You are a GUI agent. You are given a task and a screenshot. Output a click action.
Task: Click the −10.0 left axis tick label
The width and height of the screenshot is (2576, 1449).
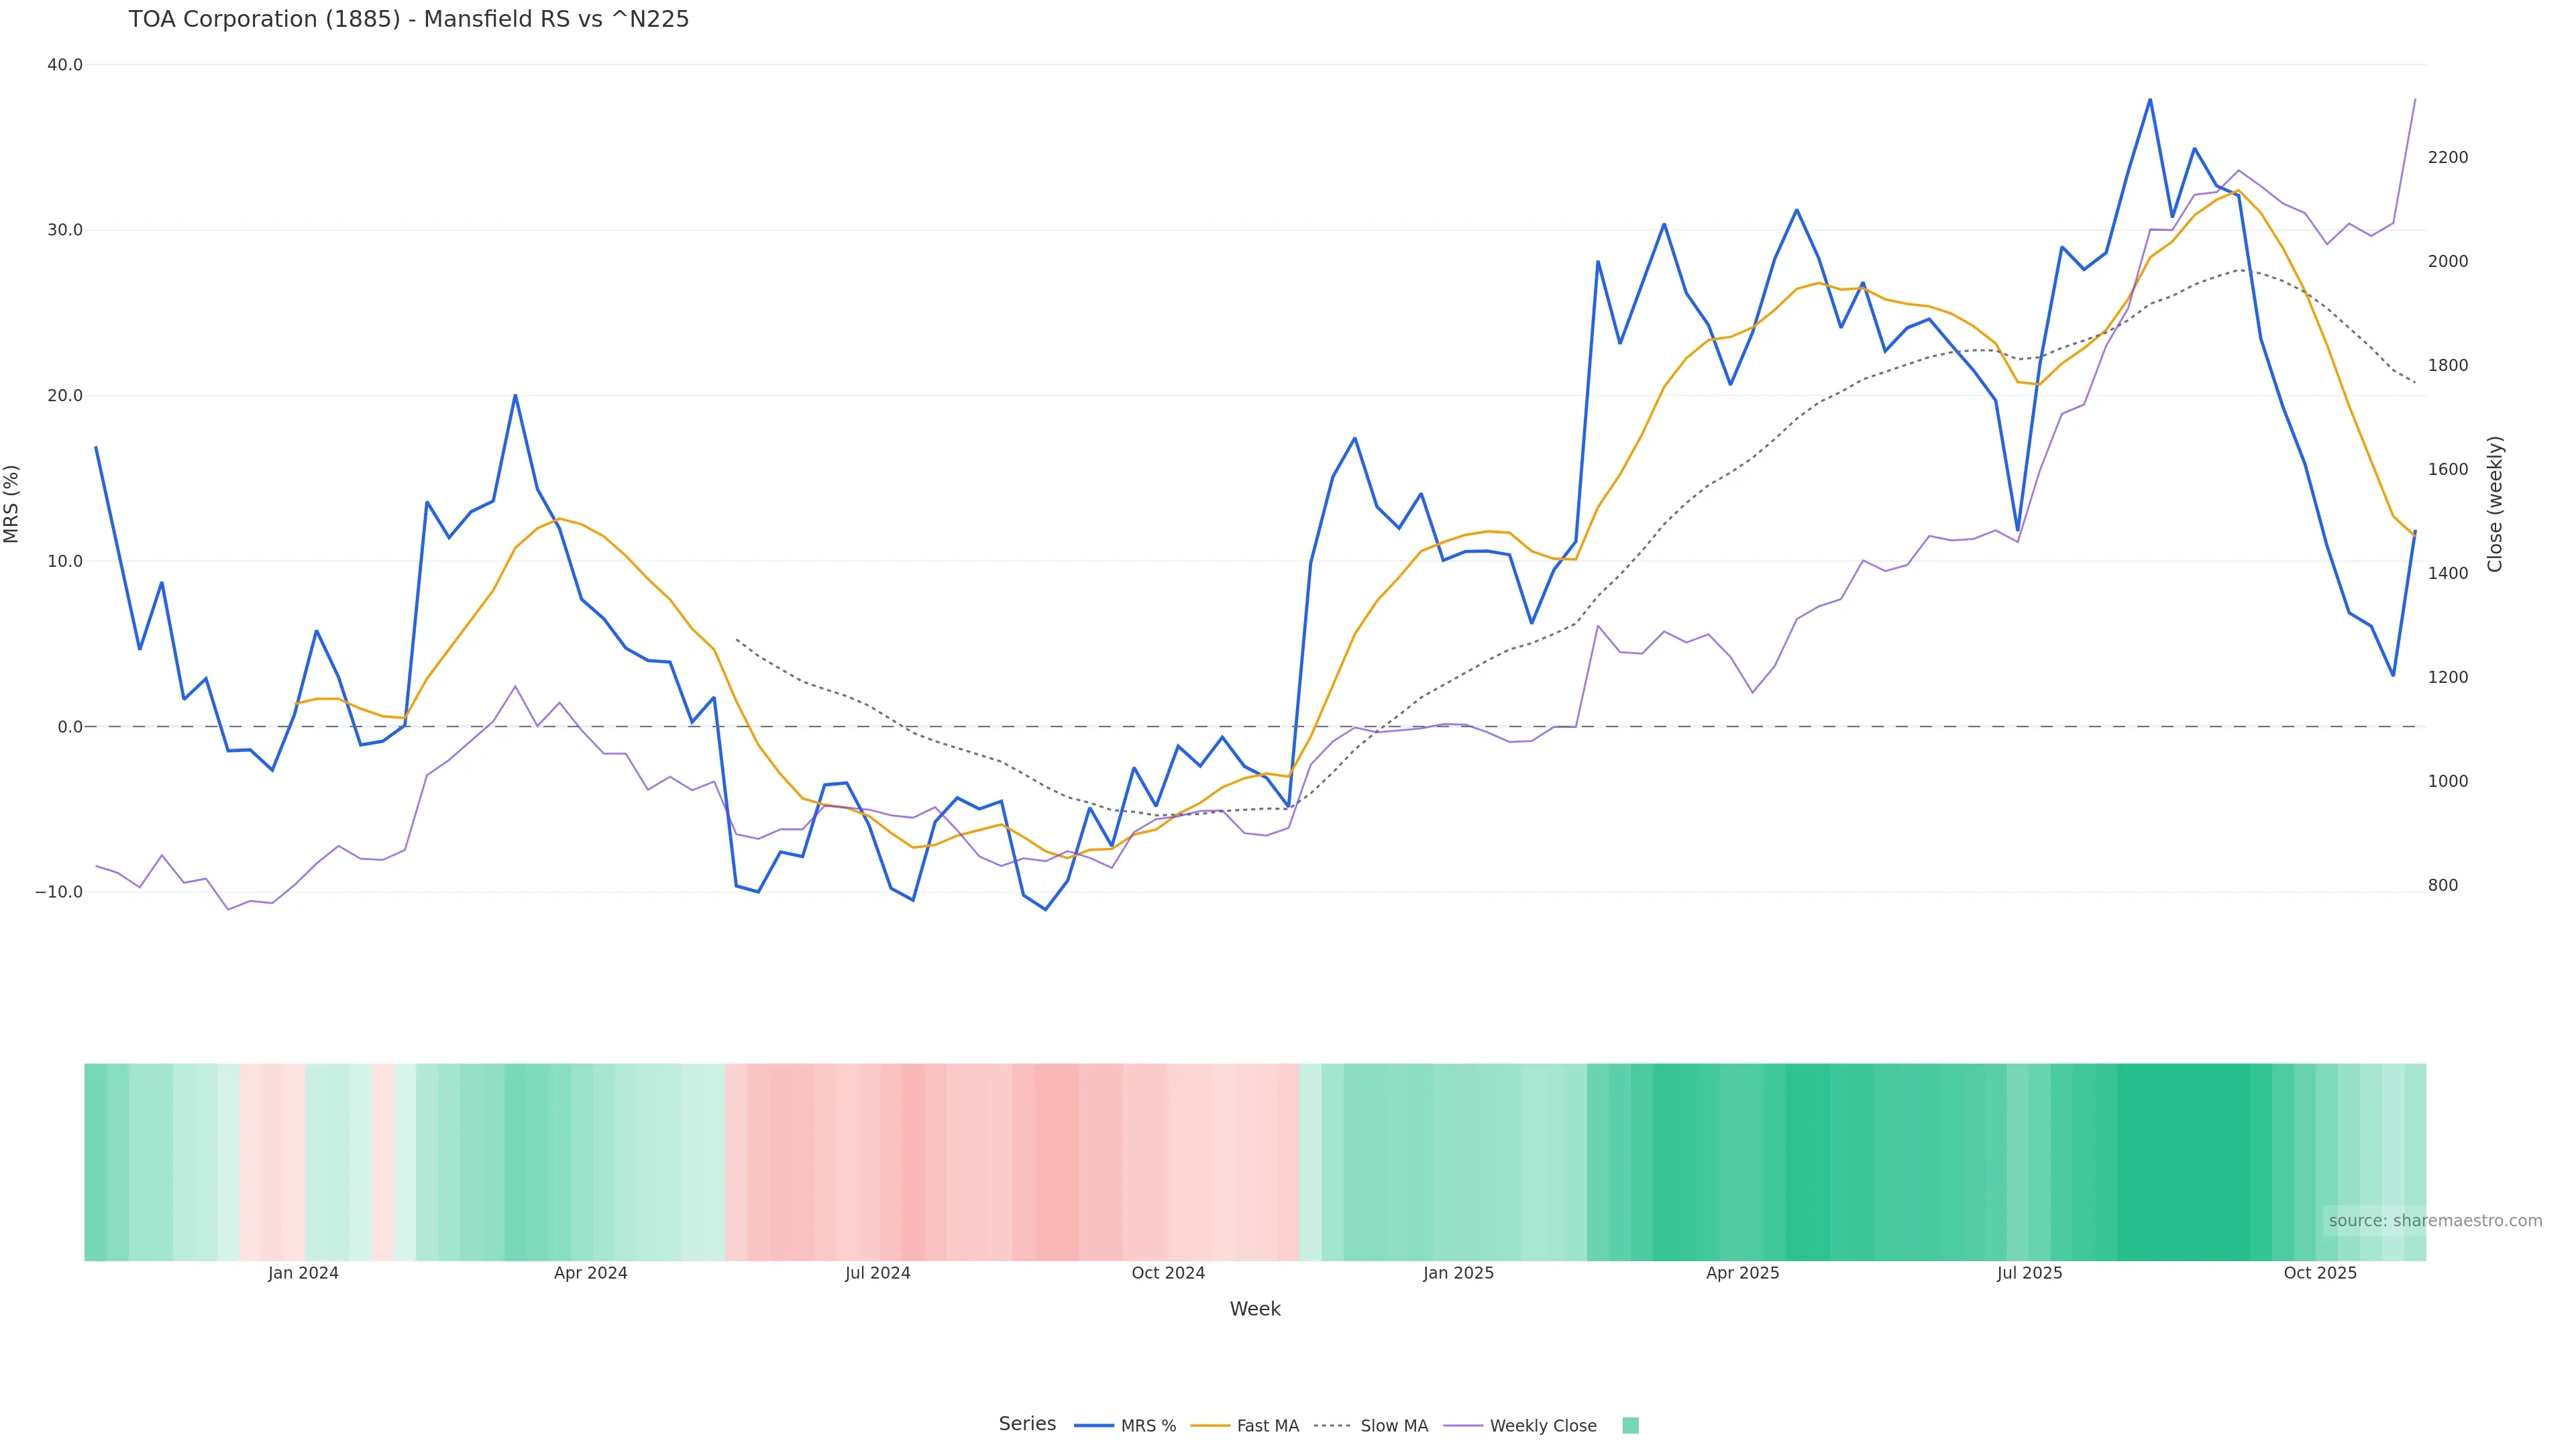coord(59,892)
